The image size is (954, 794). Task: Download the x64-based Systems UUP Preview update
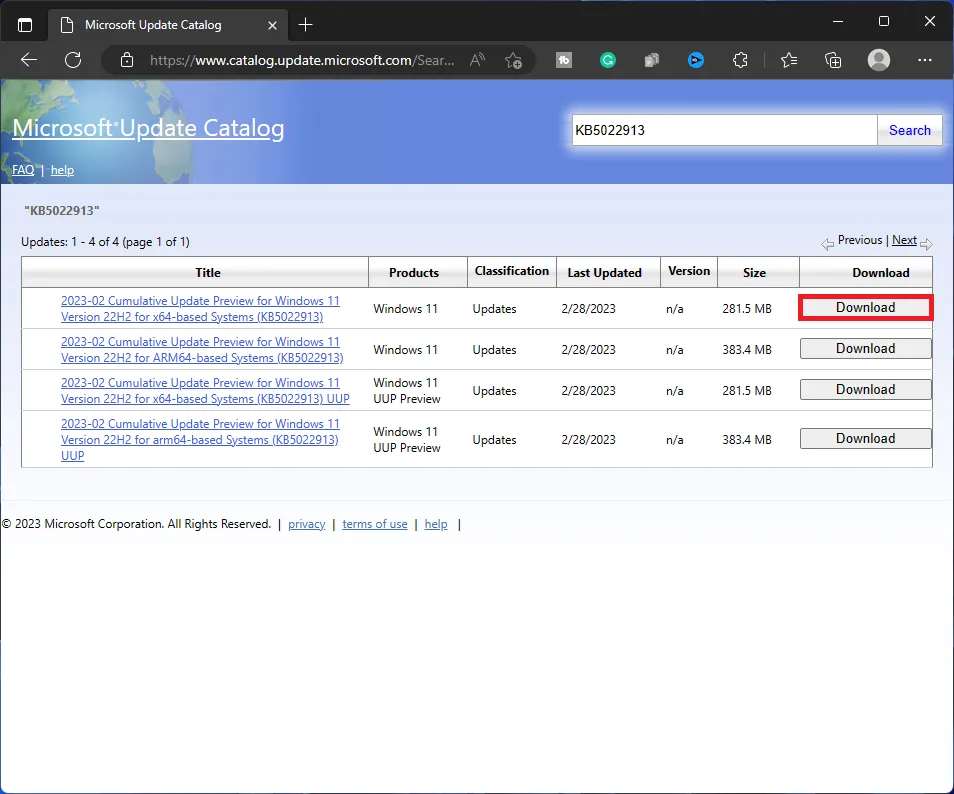[865, 389]
